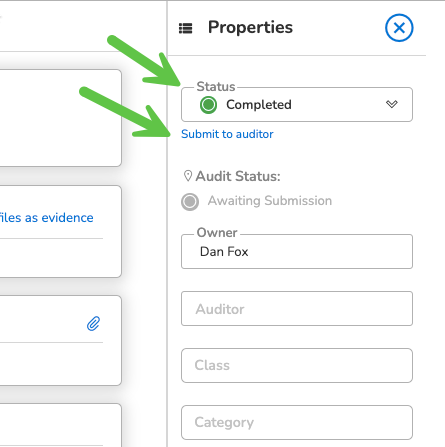
Task: Click the Awaiting Submission text
Action: 270,201
